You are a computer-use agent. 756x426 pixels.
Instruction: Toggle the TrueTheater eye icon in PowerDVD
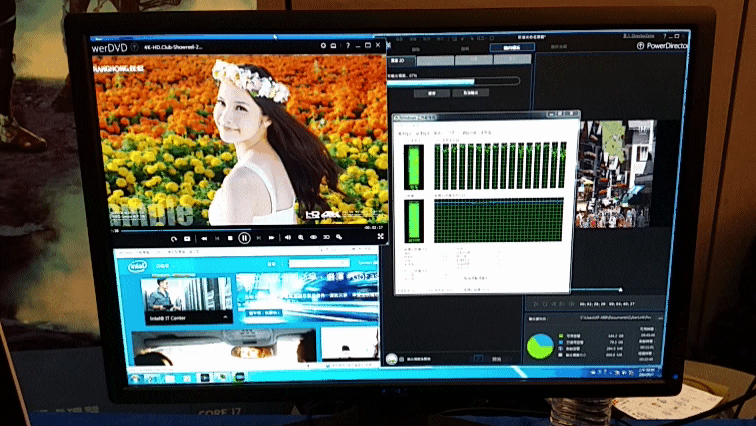[313, 237]
